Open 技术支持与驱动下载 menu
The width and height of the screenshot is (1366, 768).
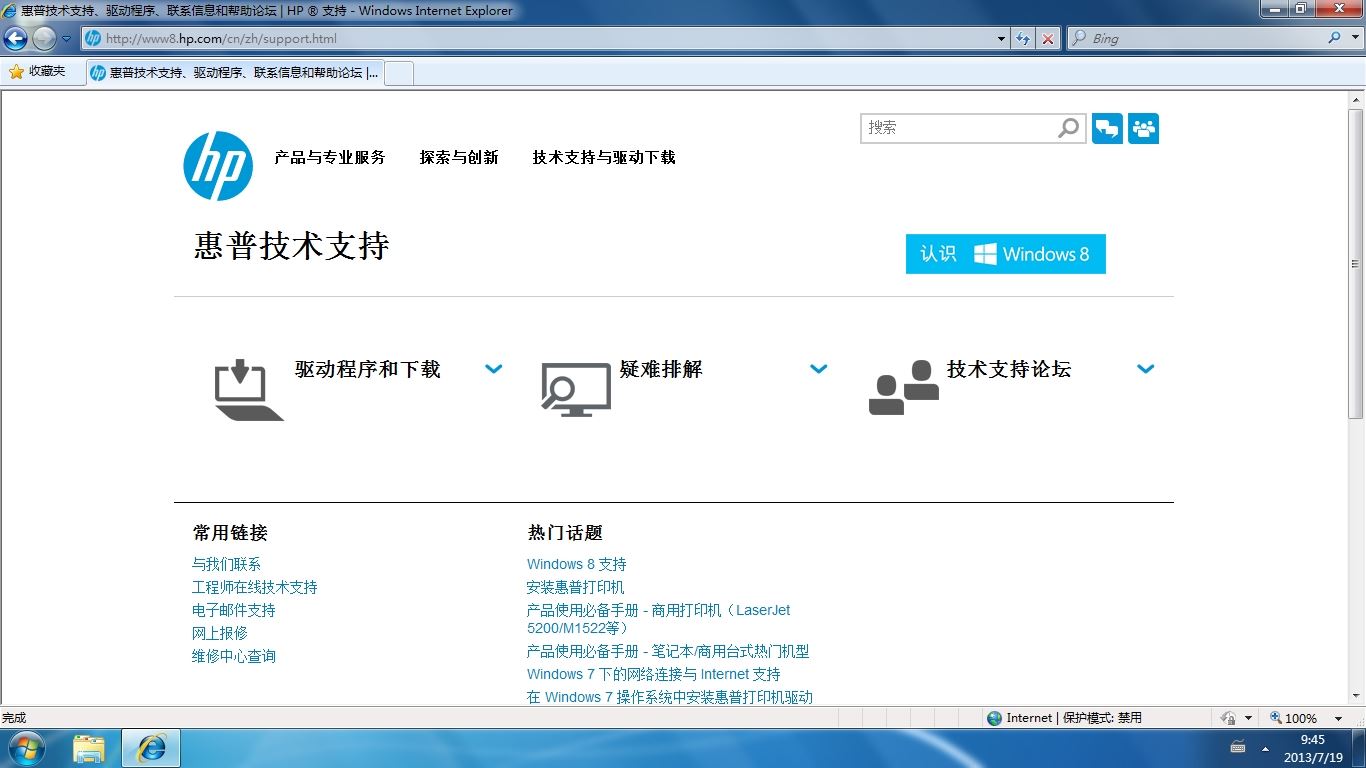click(604, 157)
